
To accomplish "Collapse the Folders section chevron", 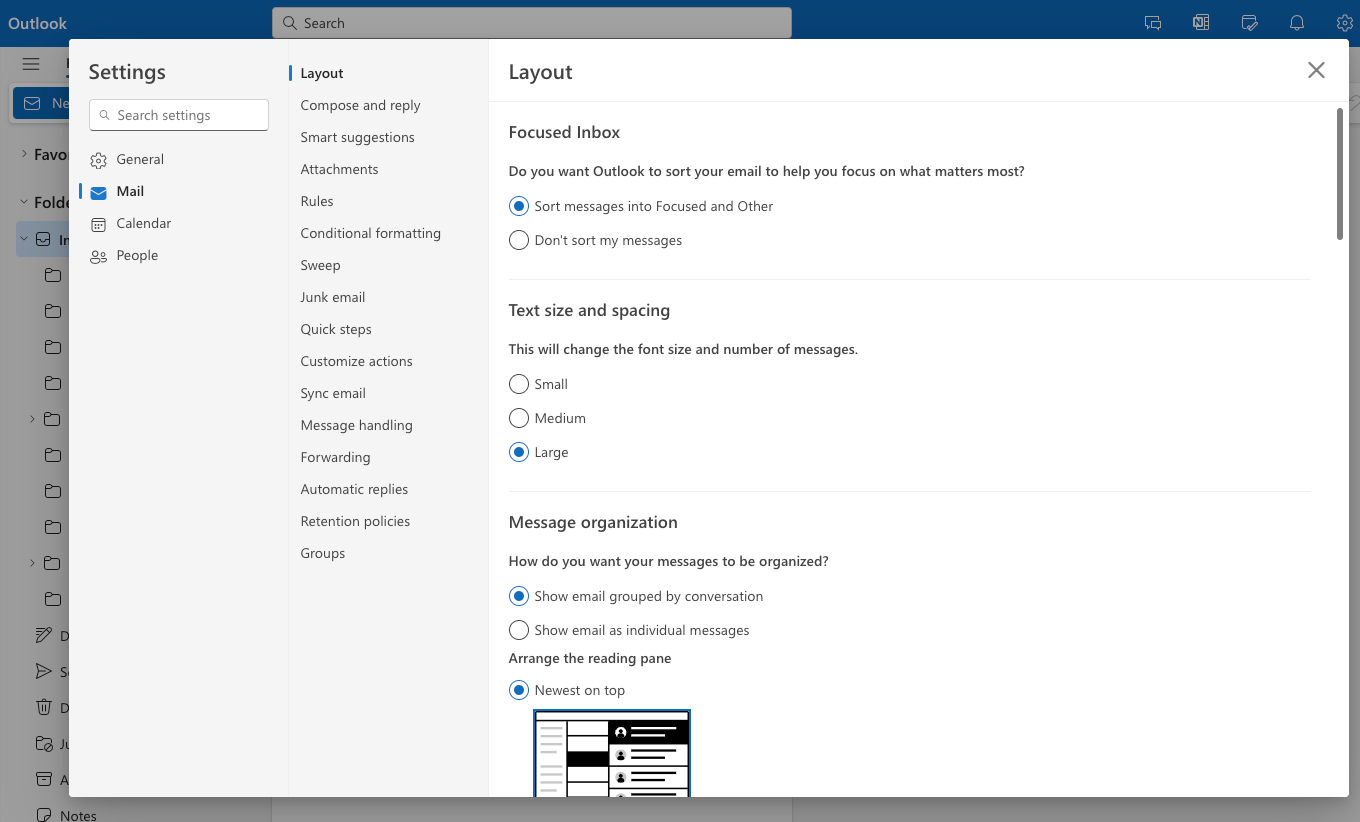I will (x=24, y=202).
